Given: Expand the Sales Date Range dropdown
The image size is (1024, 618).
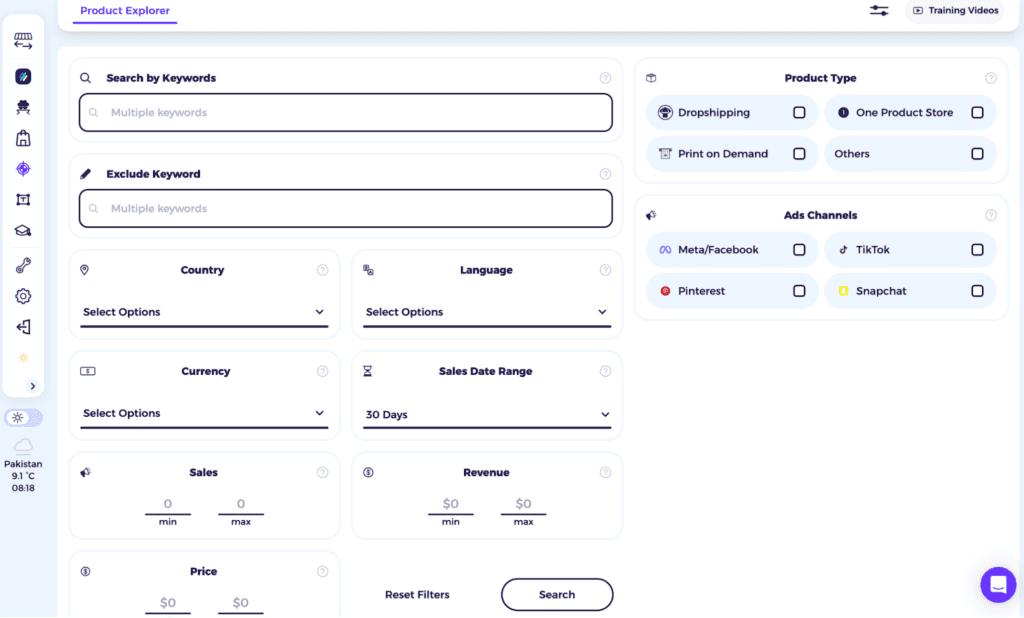Looking at the screenshot, I should 487,414.
